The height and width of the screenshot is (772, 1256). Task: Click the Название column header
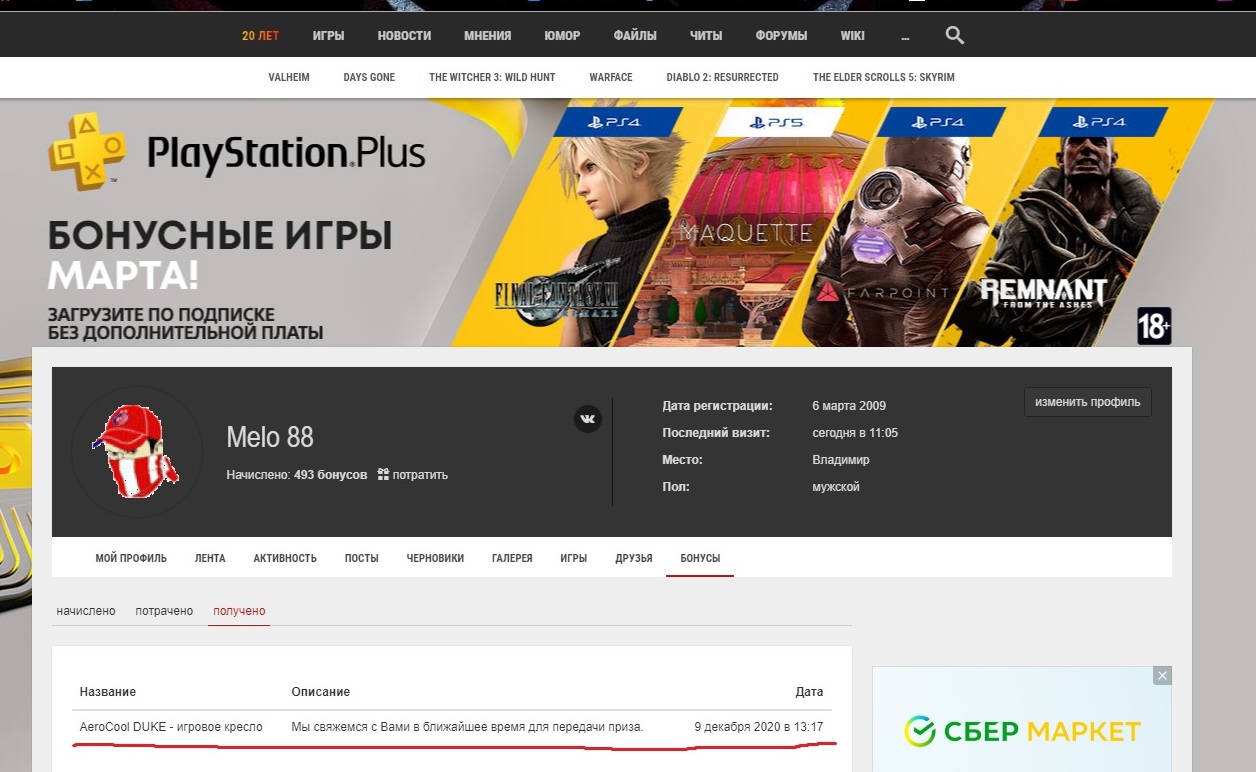[108, 692]
